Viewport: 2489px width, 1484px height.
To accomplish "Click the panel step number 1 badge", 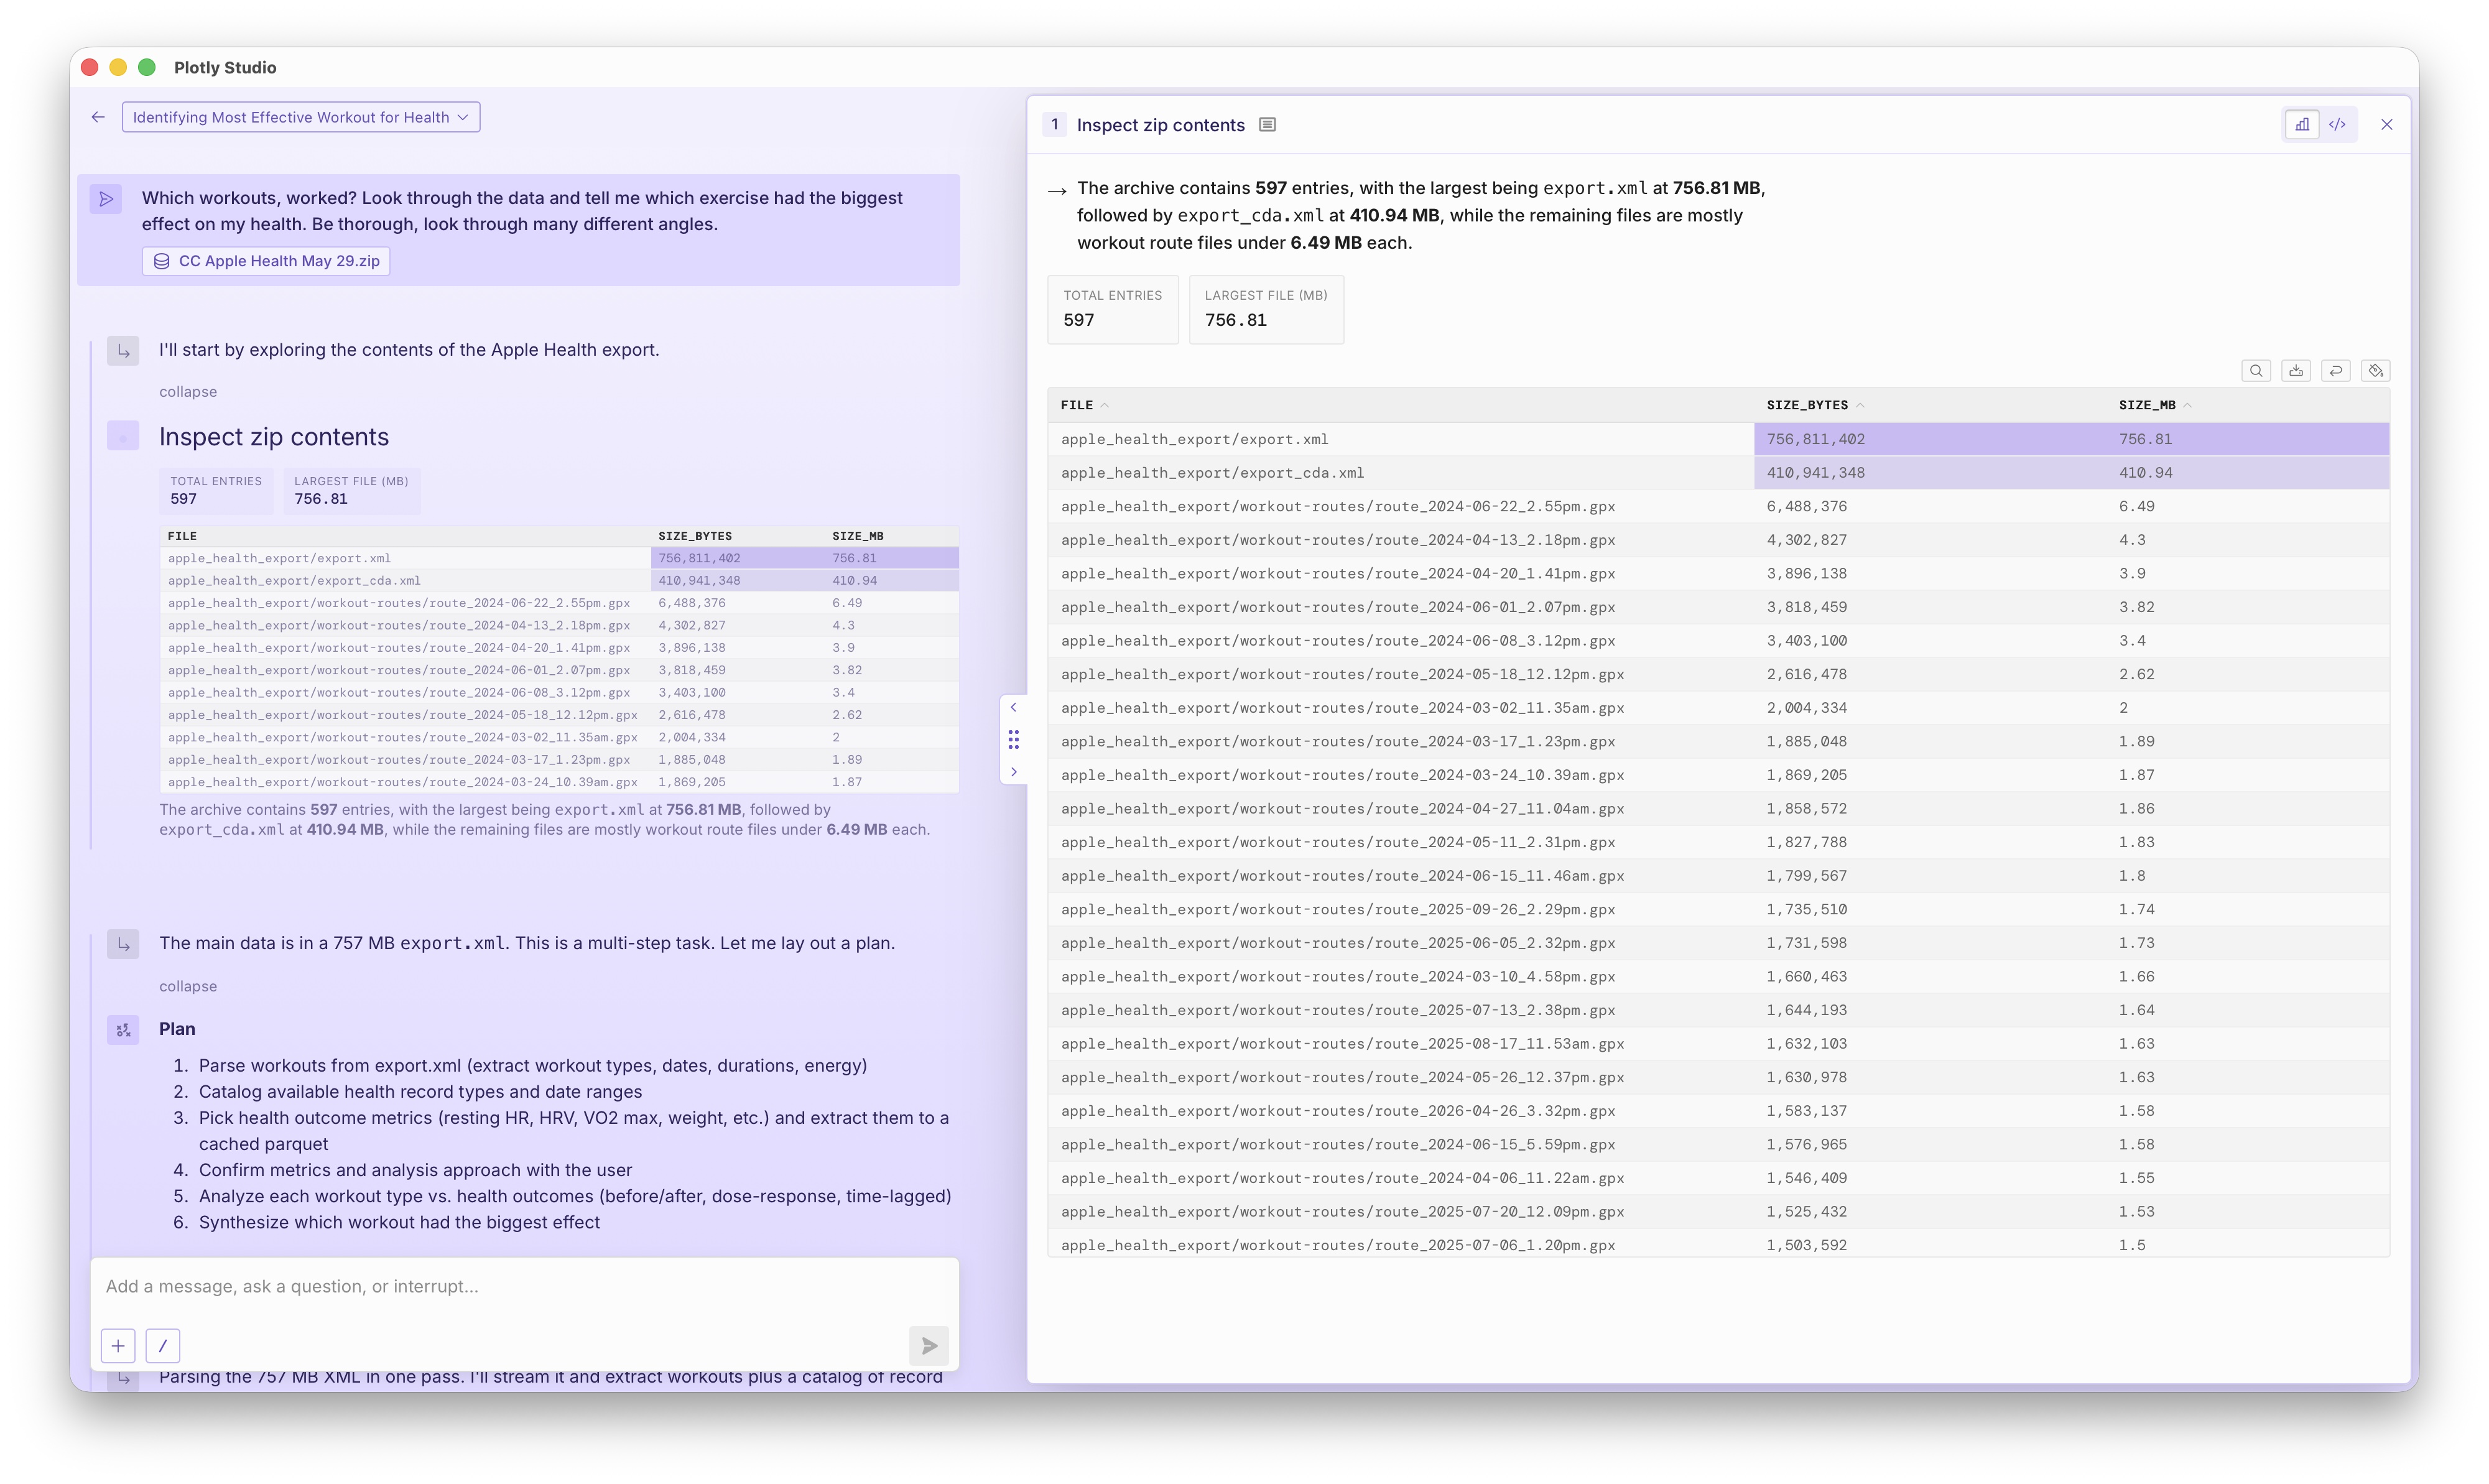I will (x=1055, y=125).
